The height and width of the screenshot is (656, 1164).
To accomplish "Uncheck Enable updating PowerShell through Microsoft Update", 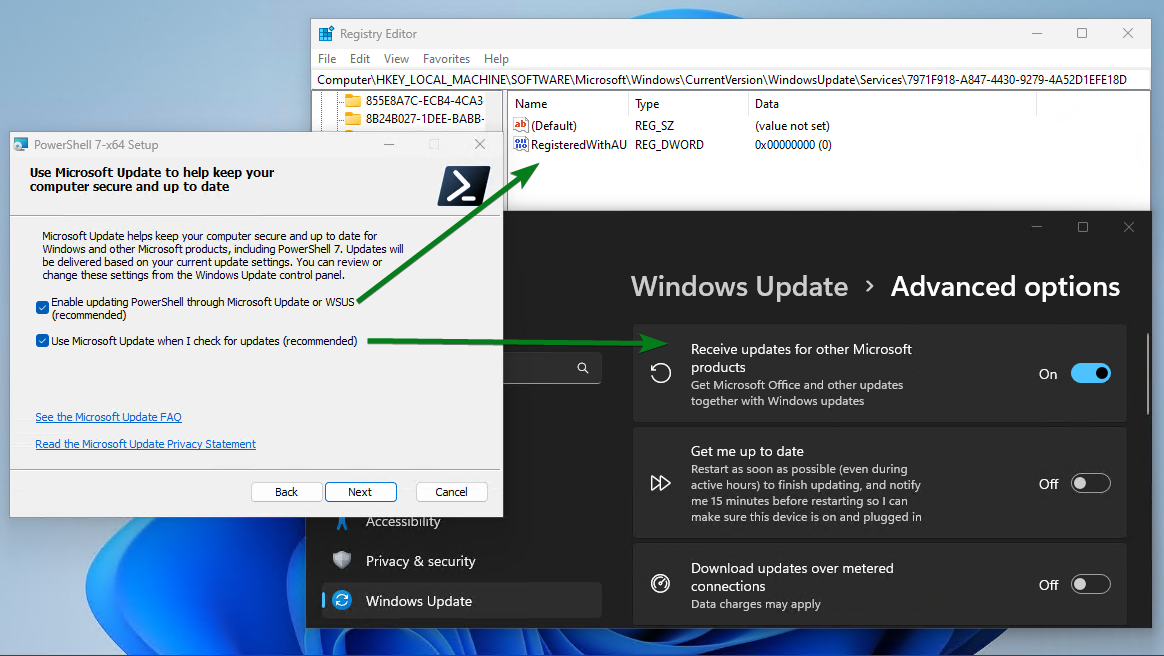I will point(42,307).
